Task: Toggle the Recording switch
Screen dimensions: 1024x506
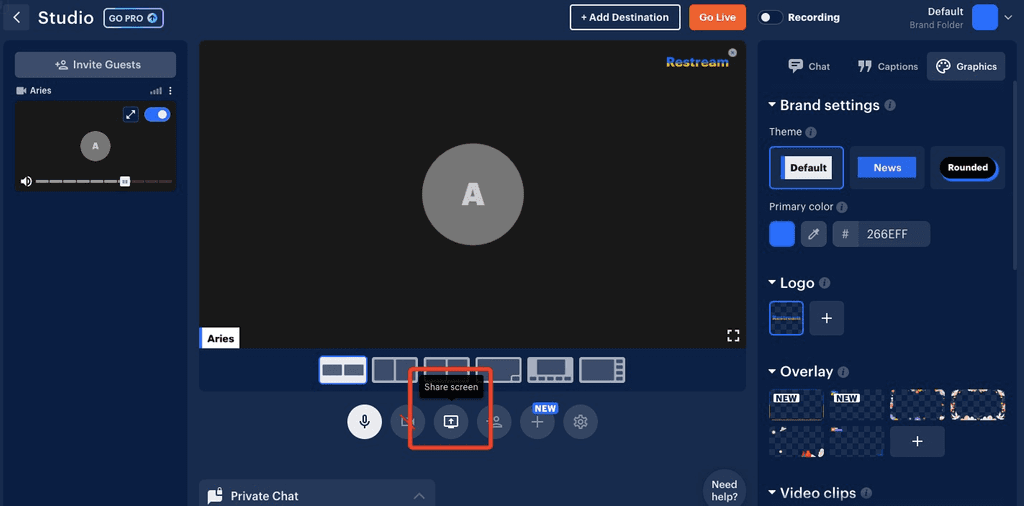Action: (770, 17)
